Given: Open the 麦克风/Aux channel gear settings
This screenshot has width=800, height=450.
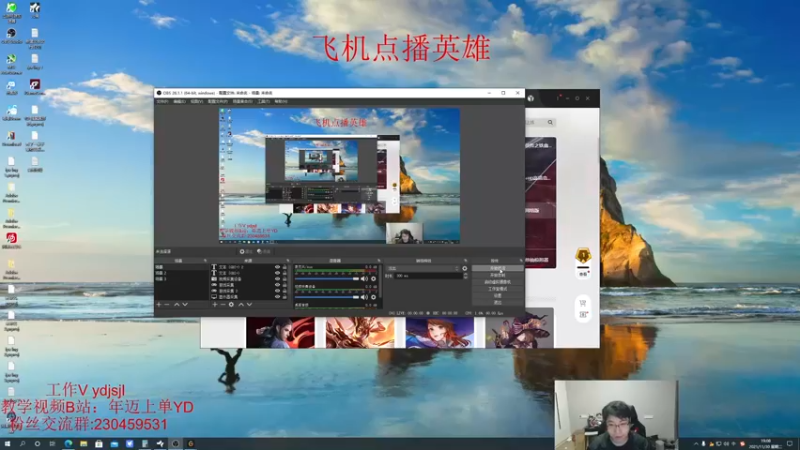Looking at the screenshot, I should pyautogui.click(x=373, y=279).
